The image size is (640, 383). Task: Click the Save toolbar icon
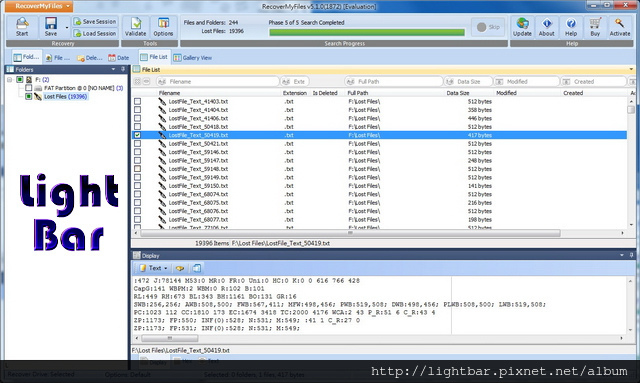point(51,27)
